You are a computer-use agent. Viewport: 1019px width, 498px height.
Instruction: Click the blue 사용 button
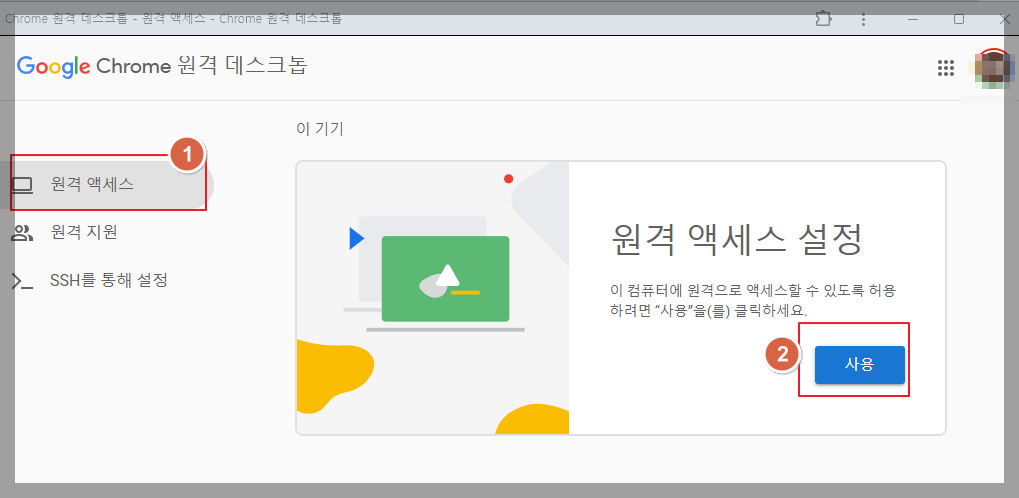pos(859,365)
